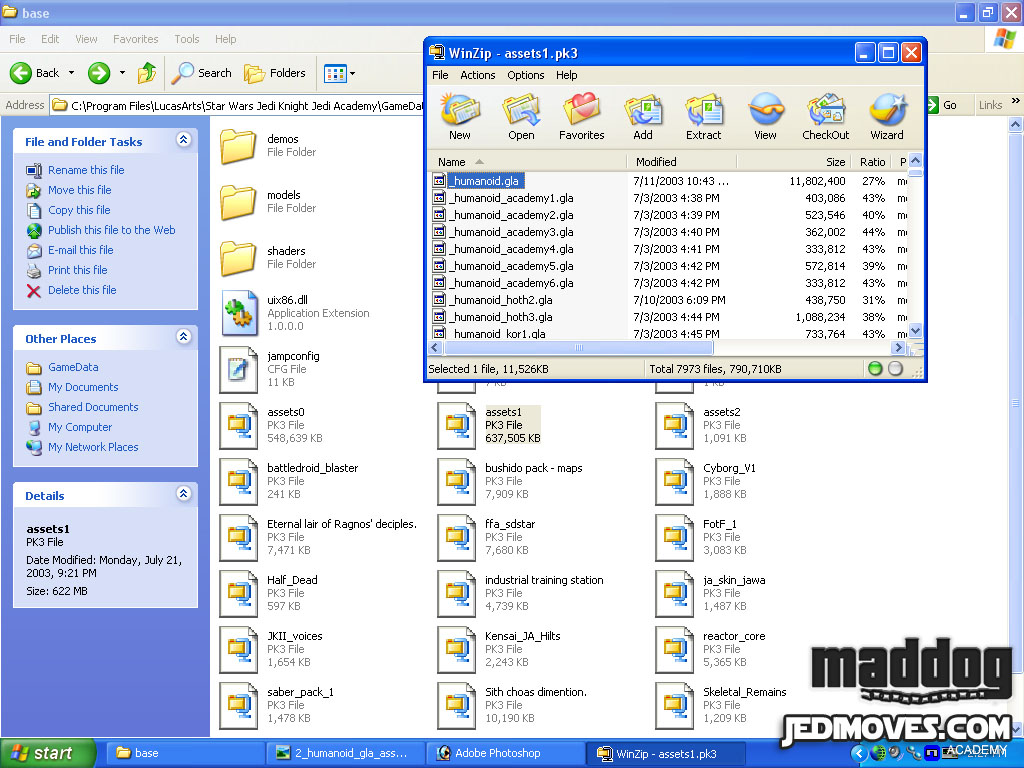Select the Cyborg_V1 PK3 file icon
Screen dimensions: 1024x768
675,482
